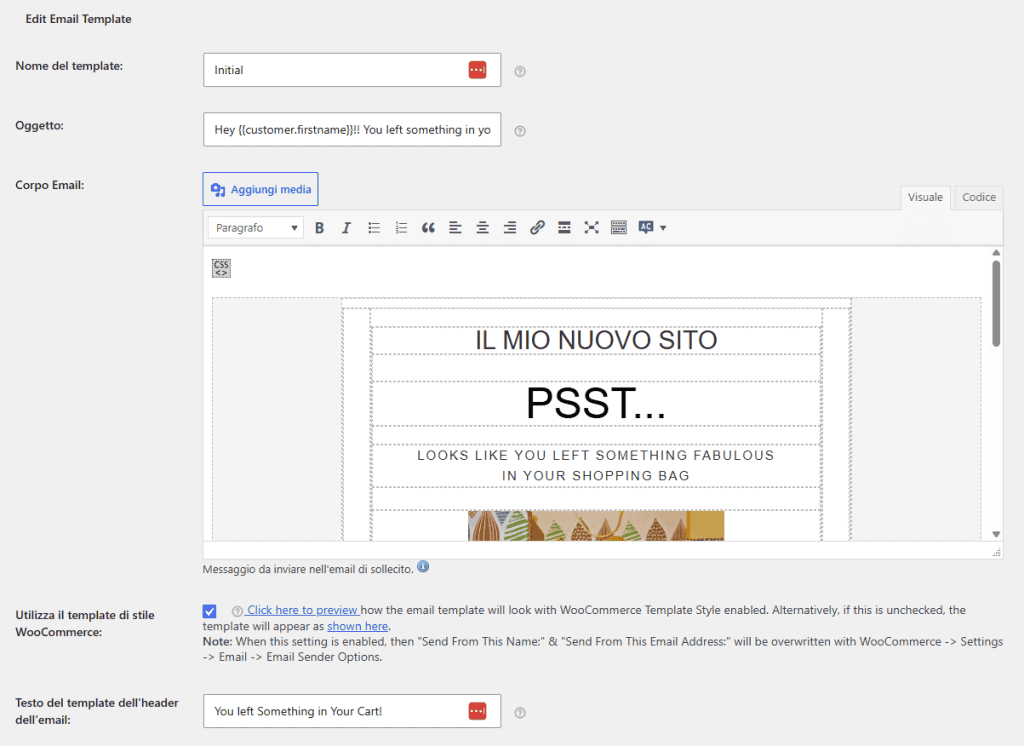This screenshot has width=1024, height=746.
Task: Open the Click here to preview link
Action: tap(303, 610)
